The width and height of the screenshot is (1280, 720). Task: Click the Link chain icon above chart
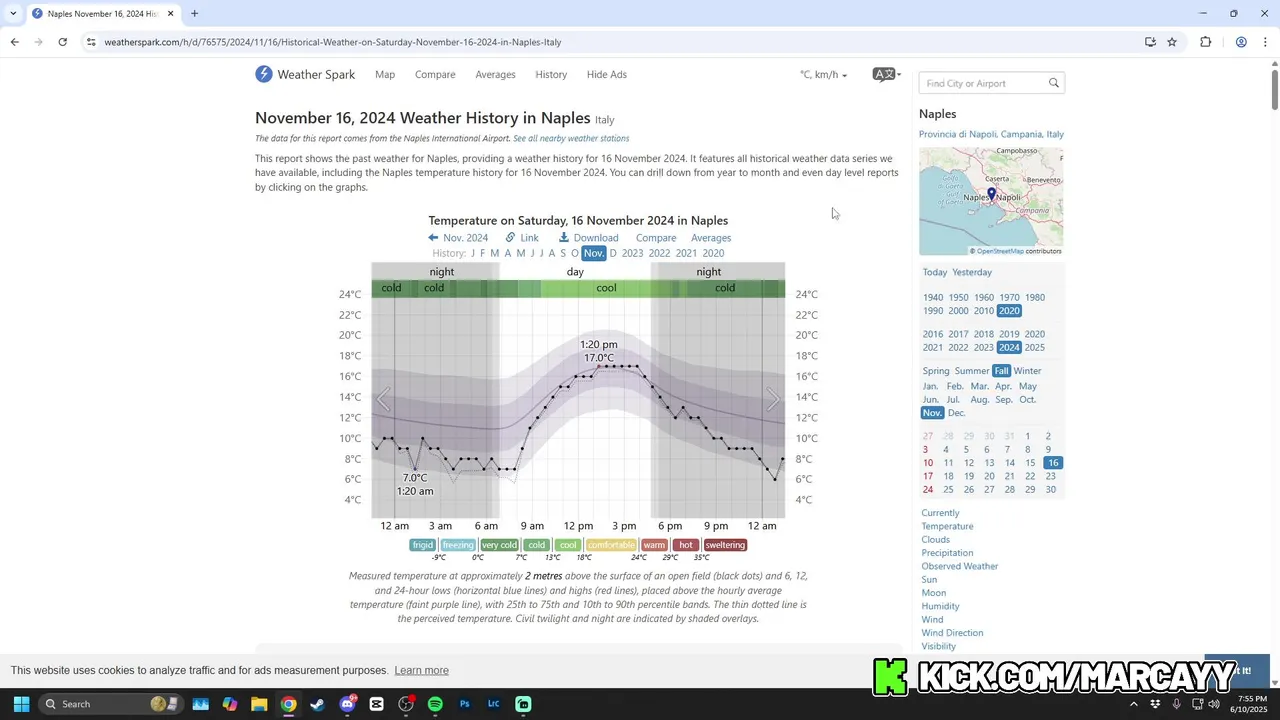[x=510, y=238]
